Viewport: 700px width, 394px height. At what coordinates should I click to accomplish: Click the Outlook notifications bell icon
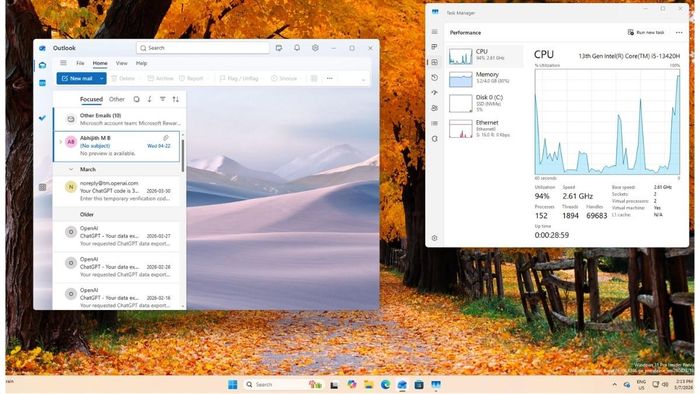coord(297,48)
